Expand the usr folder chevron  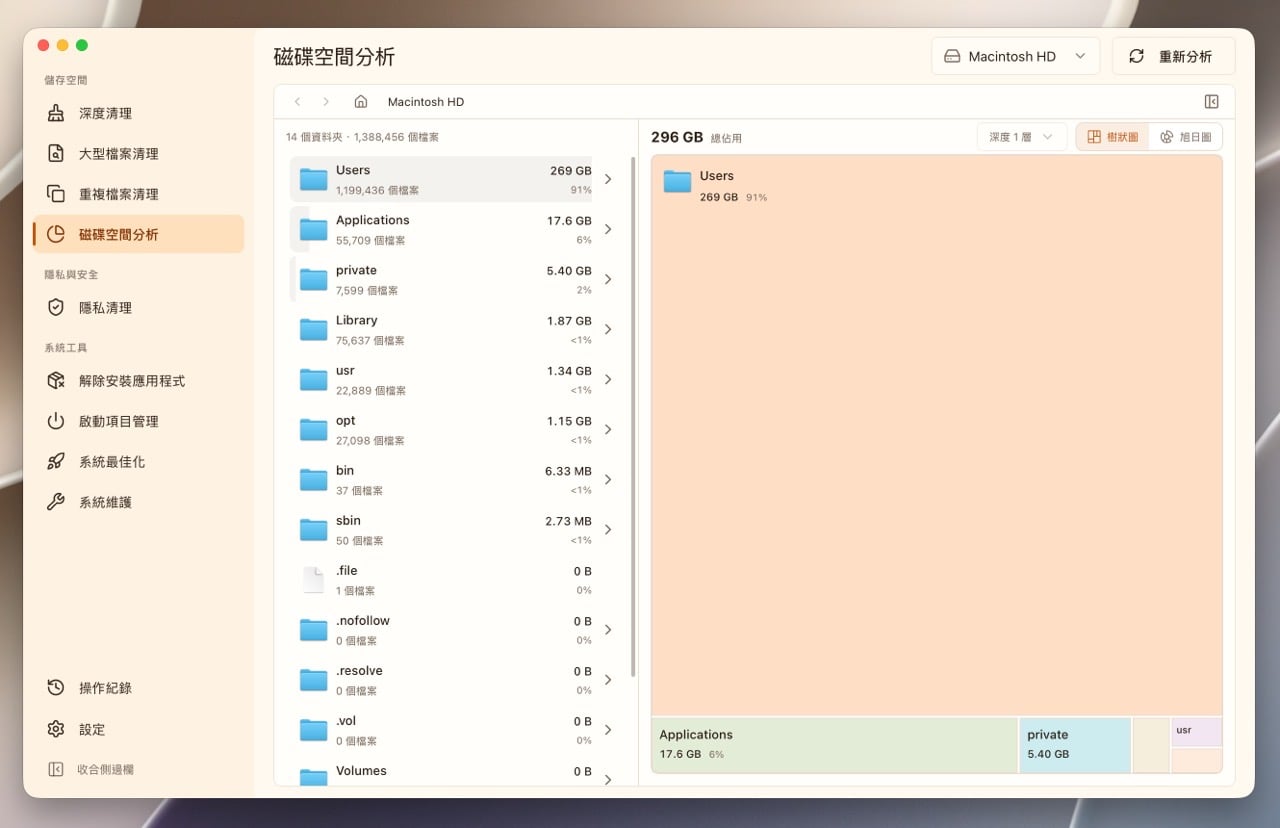tap(608, 379)
